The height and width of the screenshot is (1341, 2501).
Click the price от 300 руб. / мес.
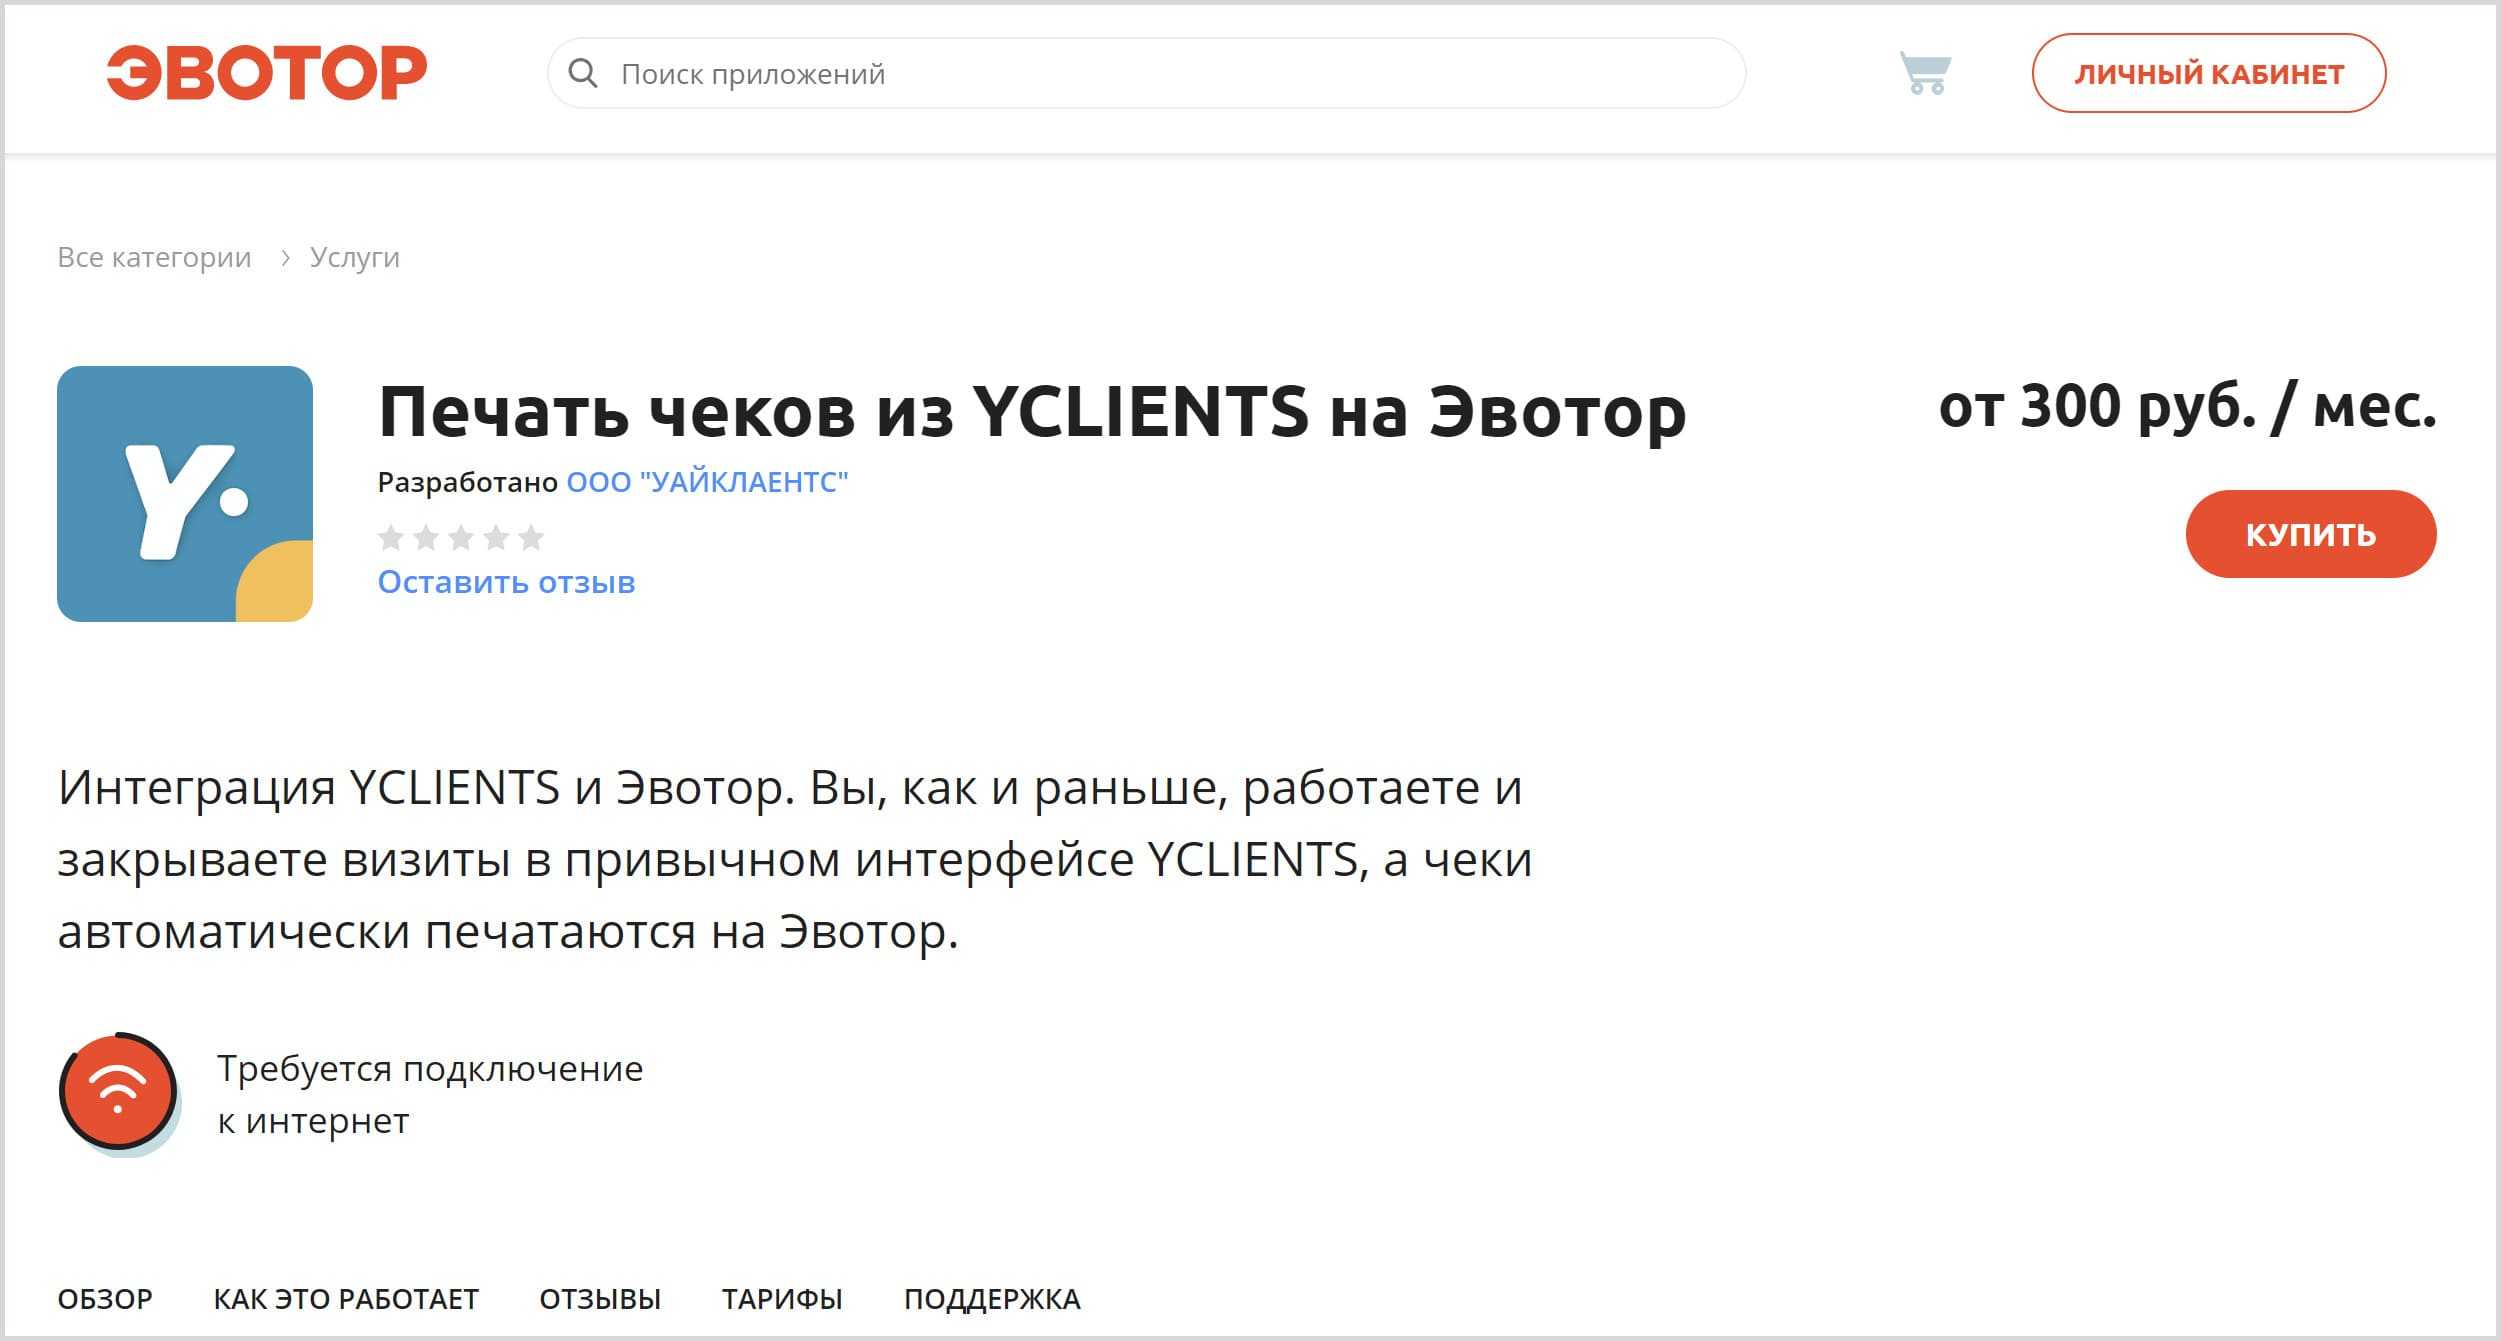pyautogui.click(x=2187, y=407)
